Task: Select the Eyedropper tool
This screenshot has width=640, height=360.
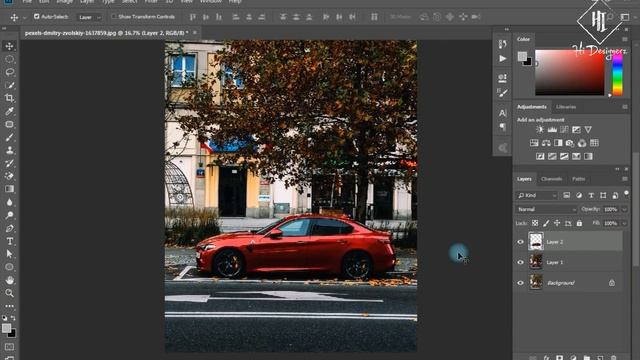Action: coord(9,111)
